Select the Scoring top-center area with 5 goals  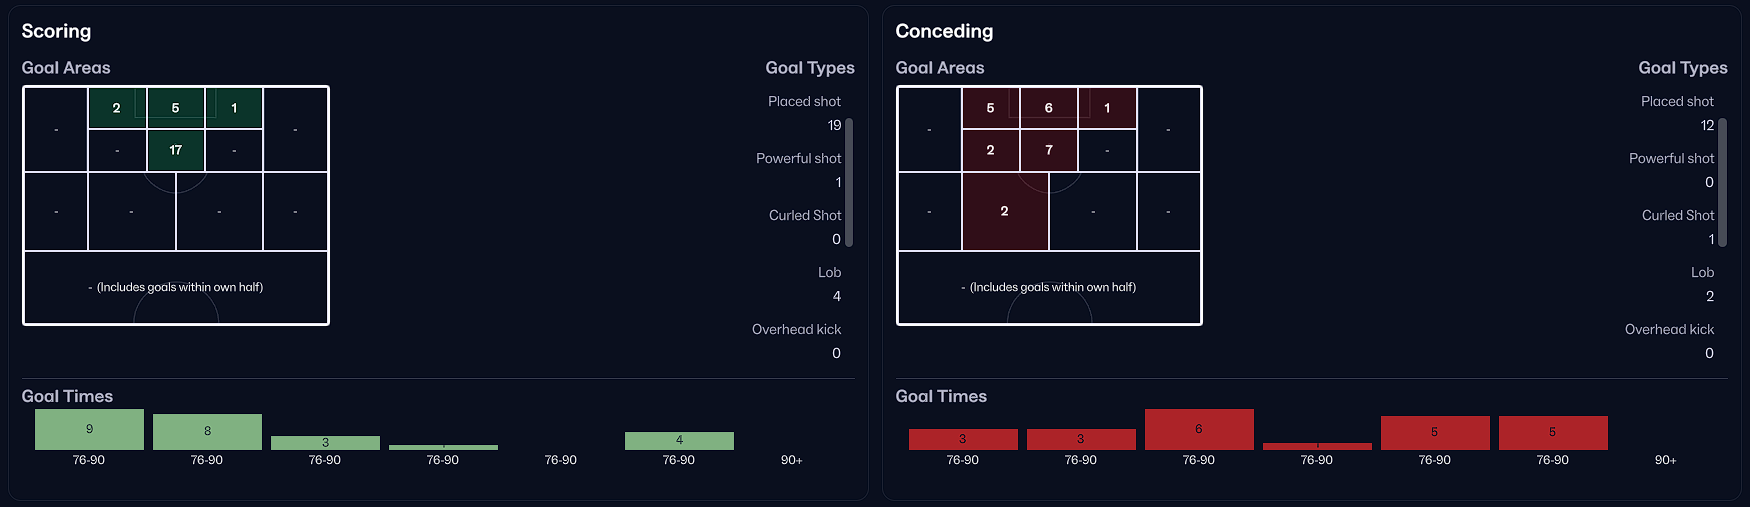tap(176, 108)
